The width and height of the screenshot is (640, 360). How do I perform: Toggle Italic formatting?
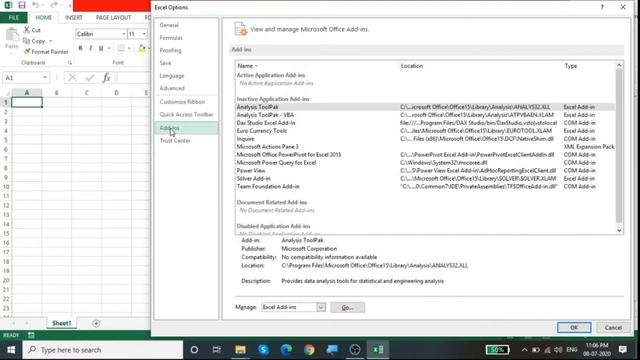[x=91, y=48]
